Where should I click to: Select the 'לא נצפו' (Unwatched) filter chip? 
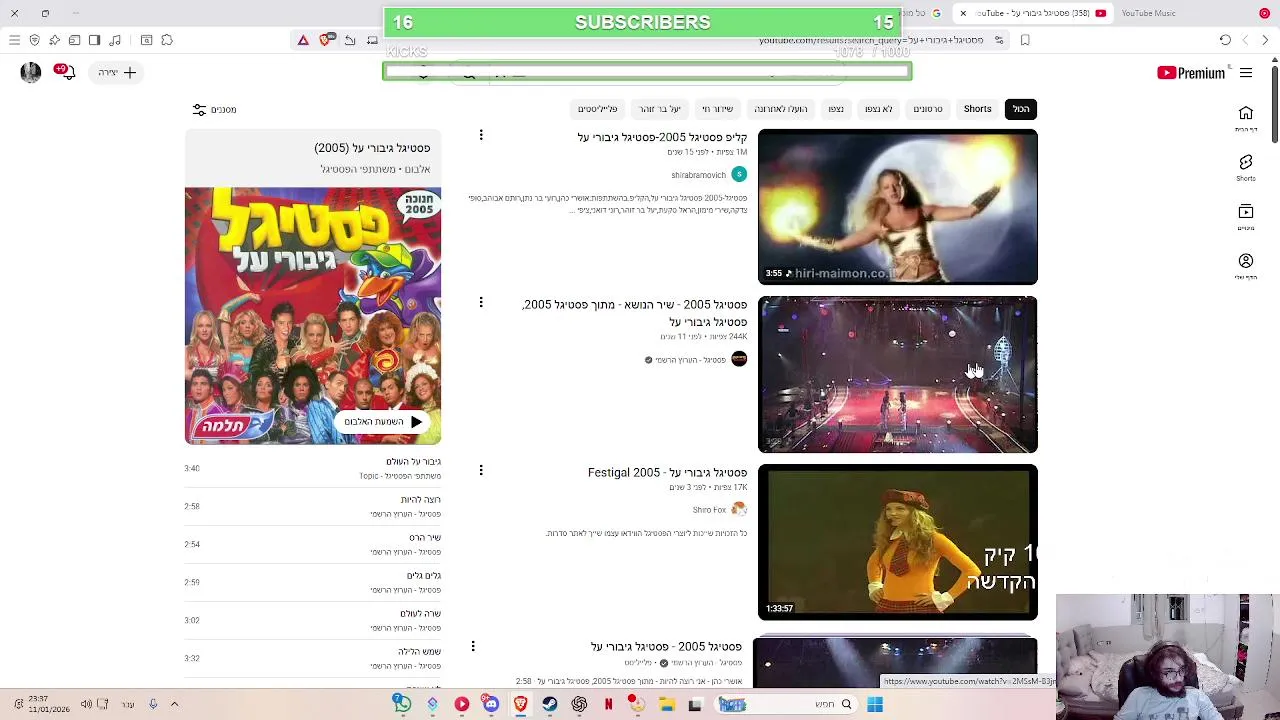point(878,109)
